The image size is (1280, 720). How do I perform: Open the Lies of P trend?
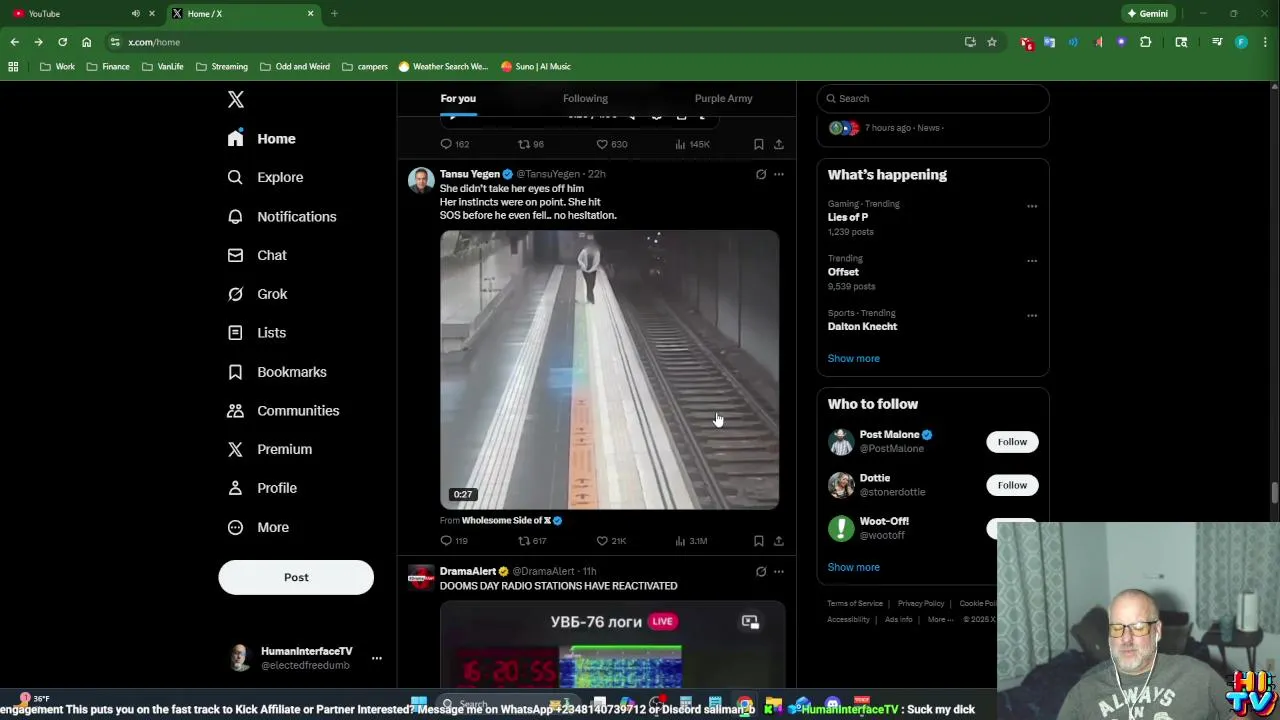pos(848,217)
